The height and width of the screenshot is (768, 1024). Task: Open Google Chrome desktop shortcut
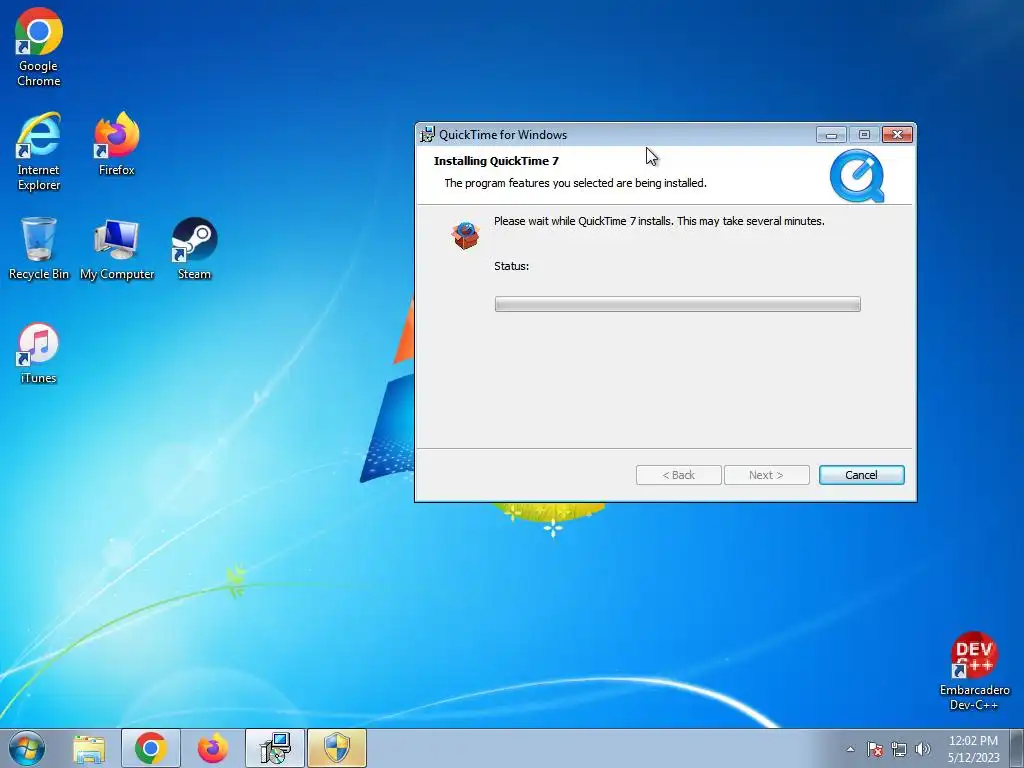(39, 47)
